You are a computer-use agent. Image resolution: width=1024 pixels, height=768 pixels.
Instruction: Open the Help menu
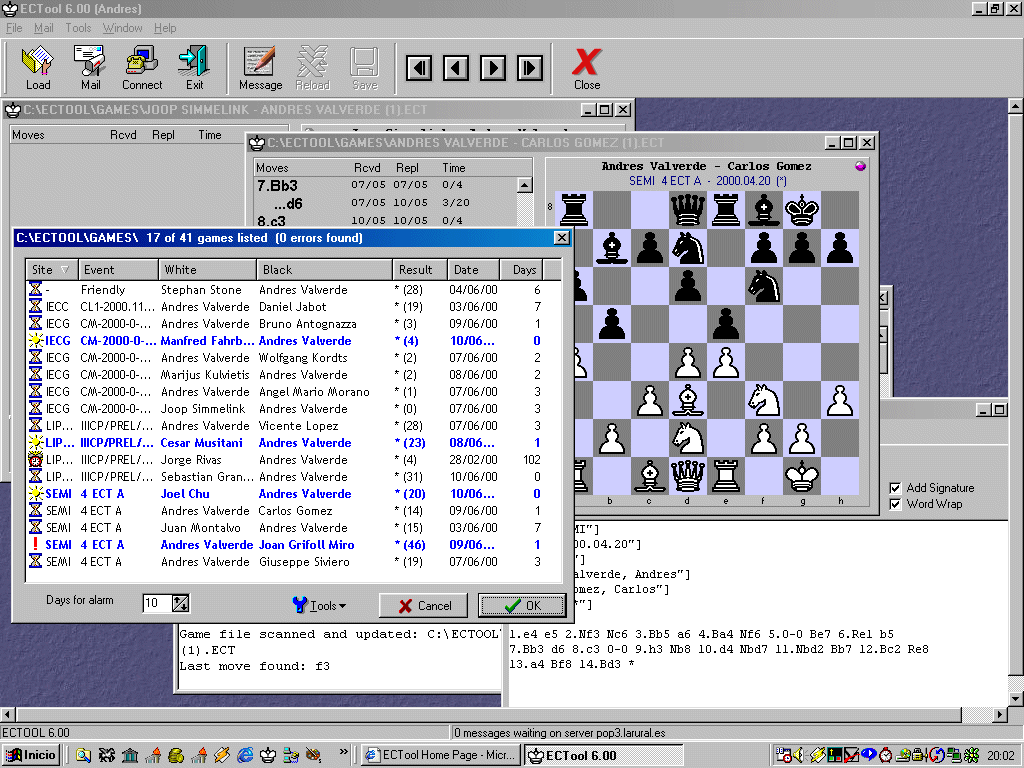coord(165,28)
